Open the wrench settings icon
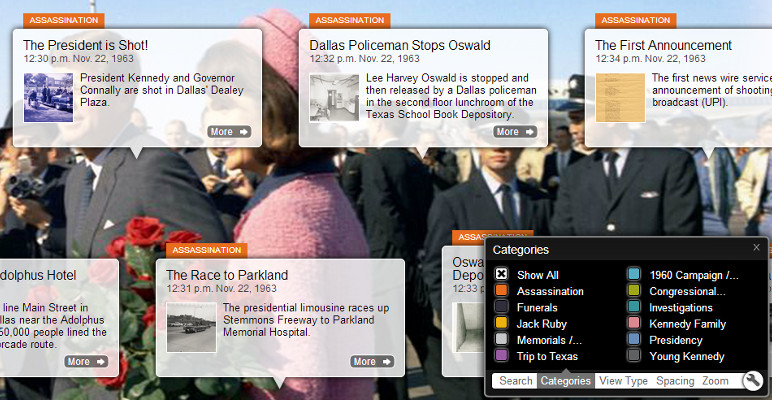 coord(753,380)
